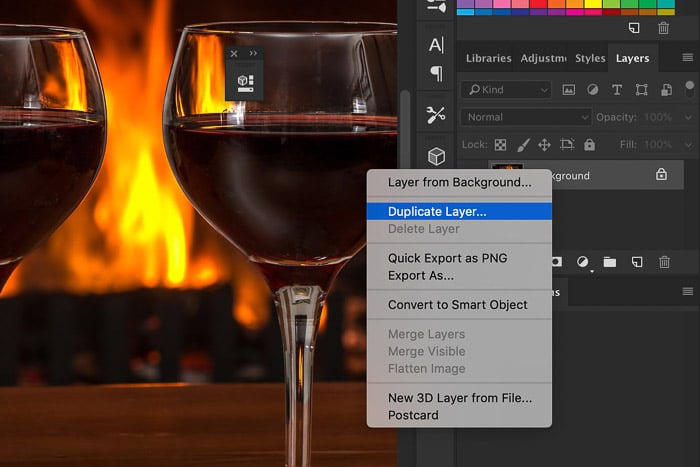This screenshot has height=467, width=700.
Task: Filter for pixel layers icon
Action: [x=568, y=90]
